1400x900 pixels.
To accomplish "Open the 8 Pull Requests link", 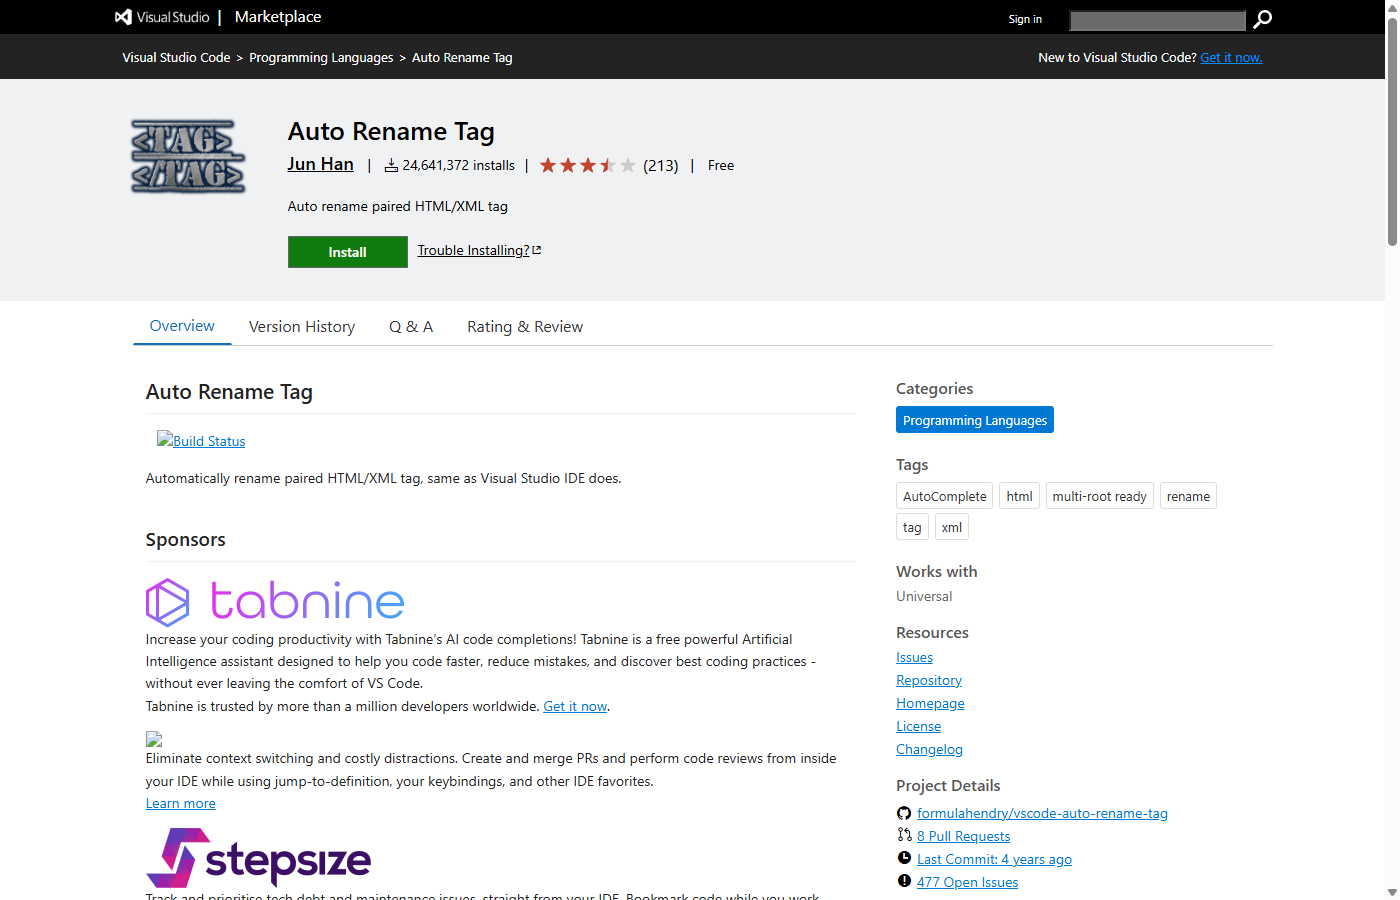I will pyautogui.click(x=963, y=836).
